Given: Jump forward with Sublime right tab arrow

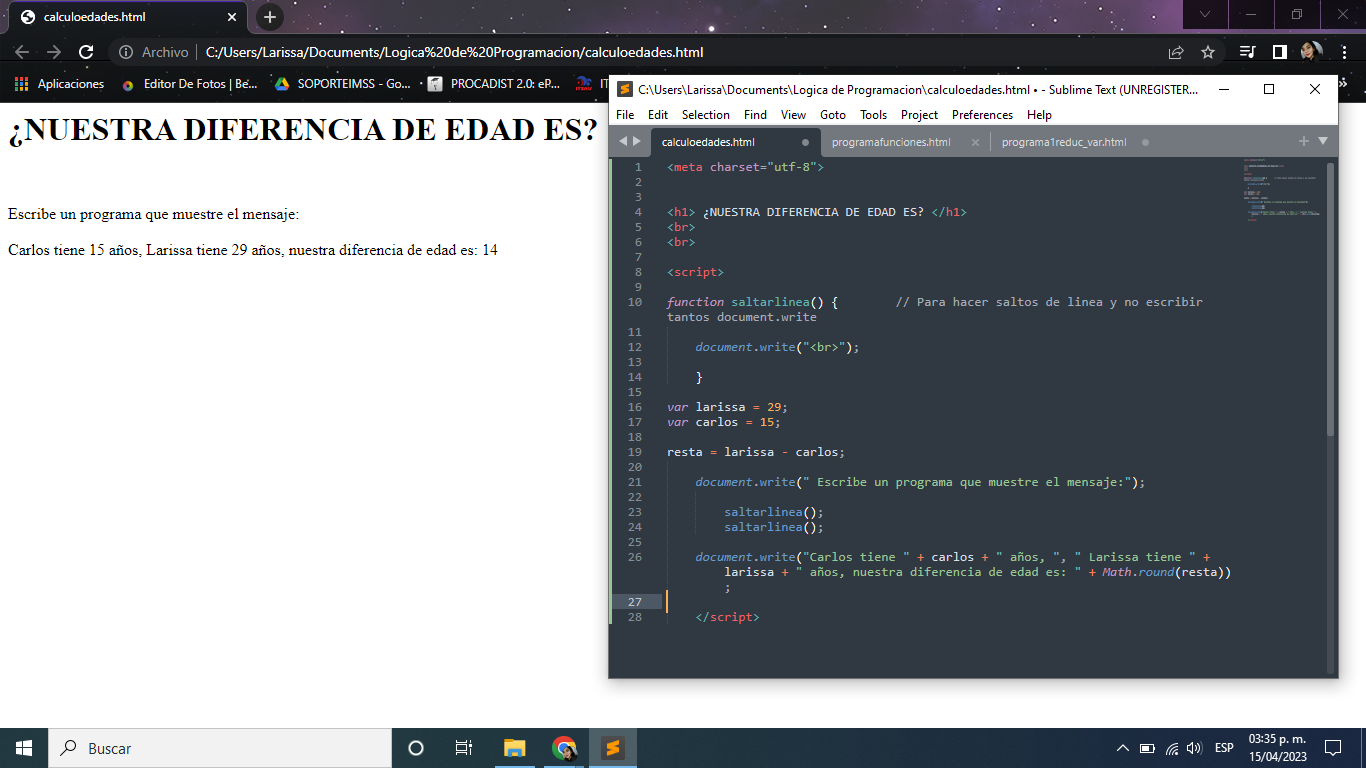Looking at the screenshot, I should [637, 141].
